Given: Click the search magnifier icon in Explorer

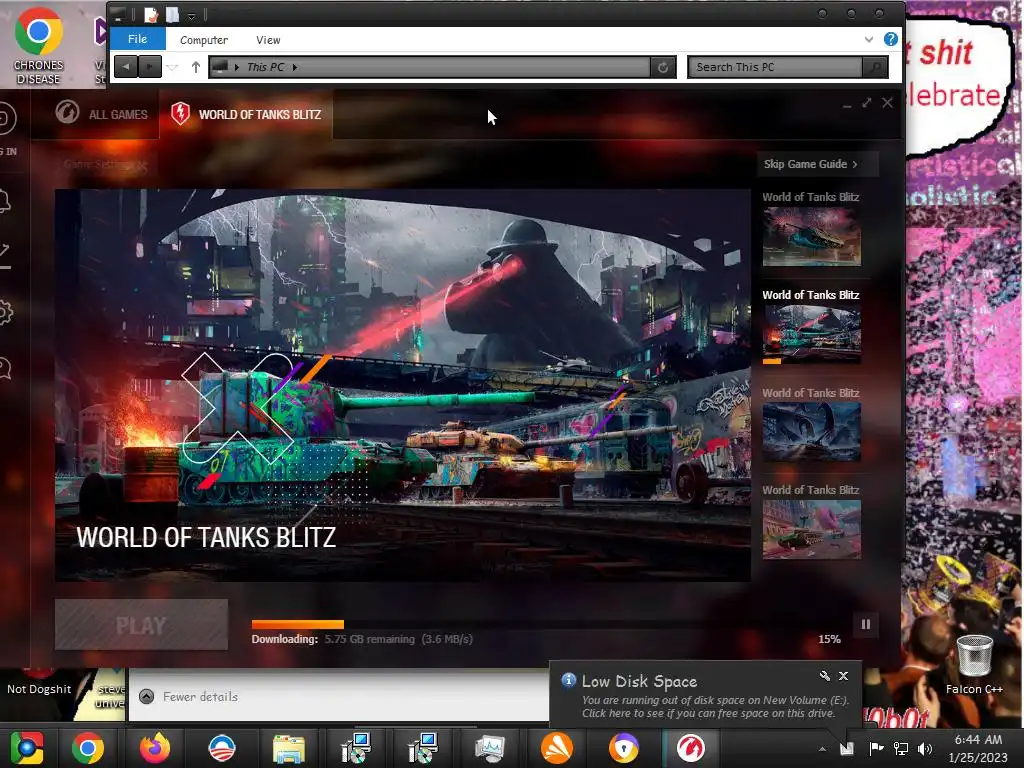Looking at the screenshot, I should click(x=875, y=67).
